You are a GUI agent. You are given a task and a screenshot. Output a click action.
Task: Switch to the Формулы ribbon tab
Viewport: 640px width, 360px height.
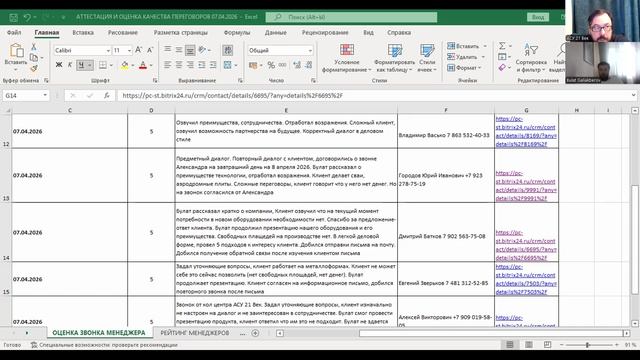click(x=237, y=32)
